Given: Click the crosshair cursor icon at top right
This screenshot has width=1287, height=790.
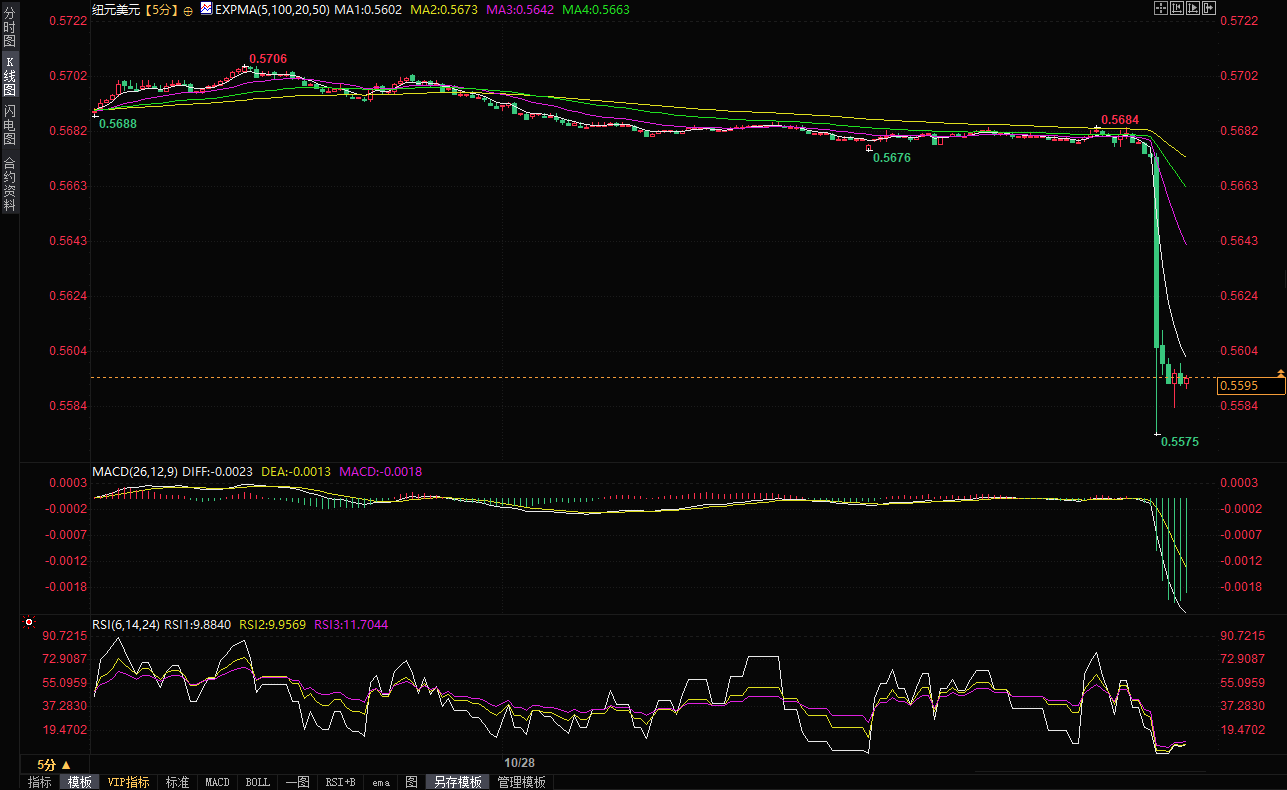Looking at the screenshot, I should click(1162, 8).
